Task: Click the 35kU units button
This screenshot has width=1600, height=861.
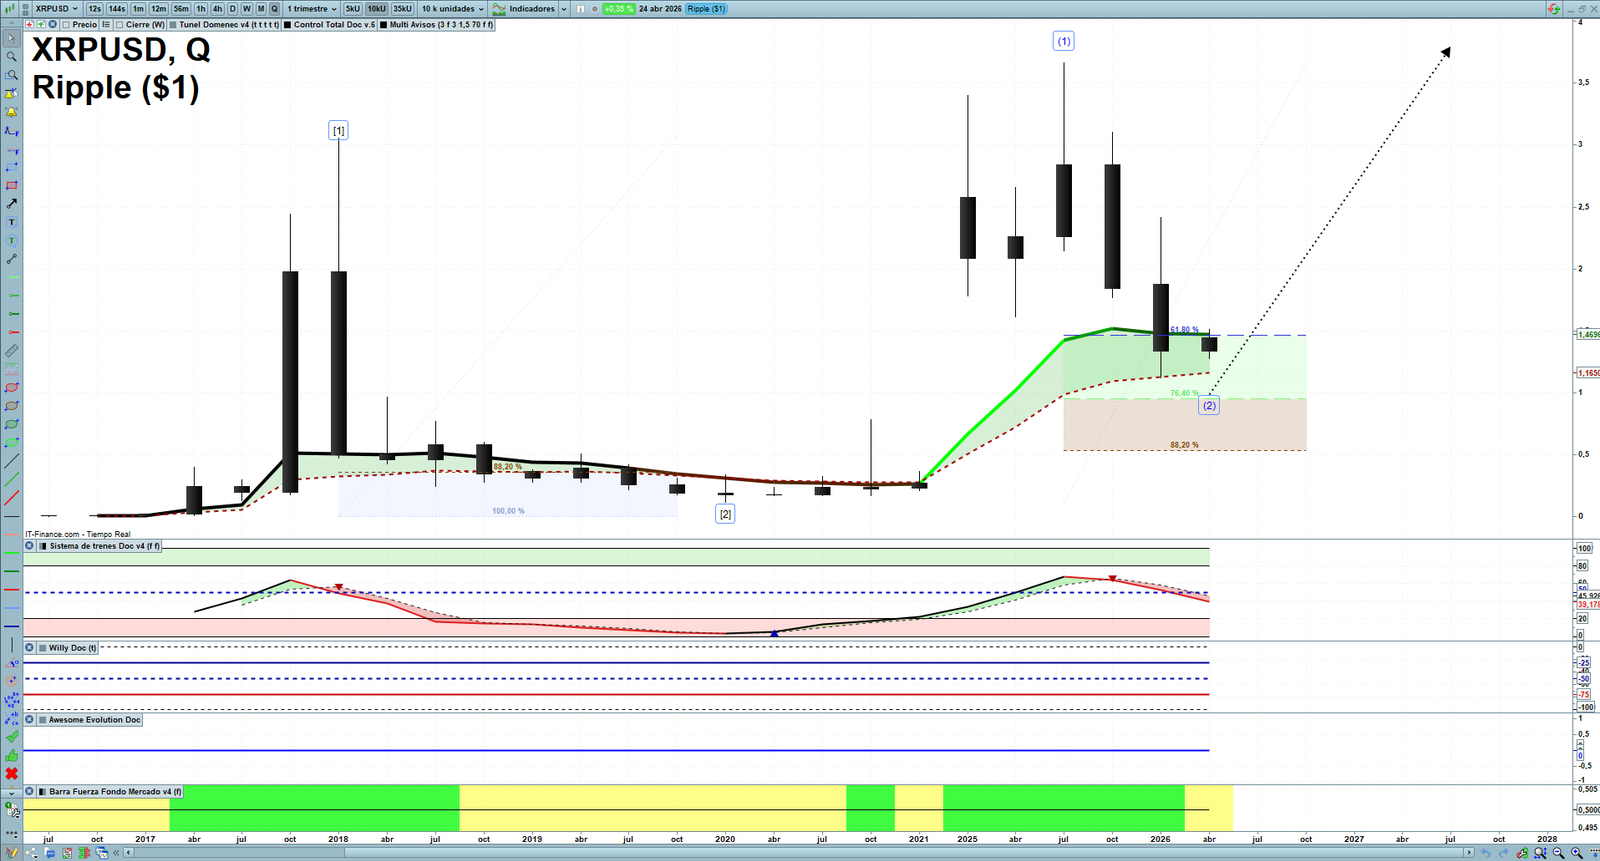Action: (402, 9)
